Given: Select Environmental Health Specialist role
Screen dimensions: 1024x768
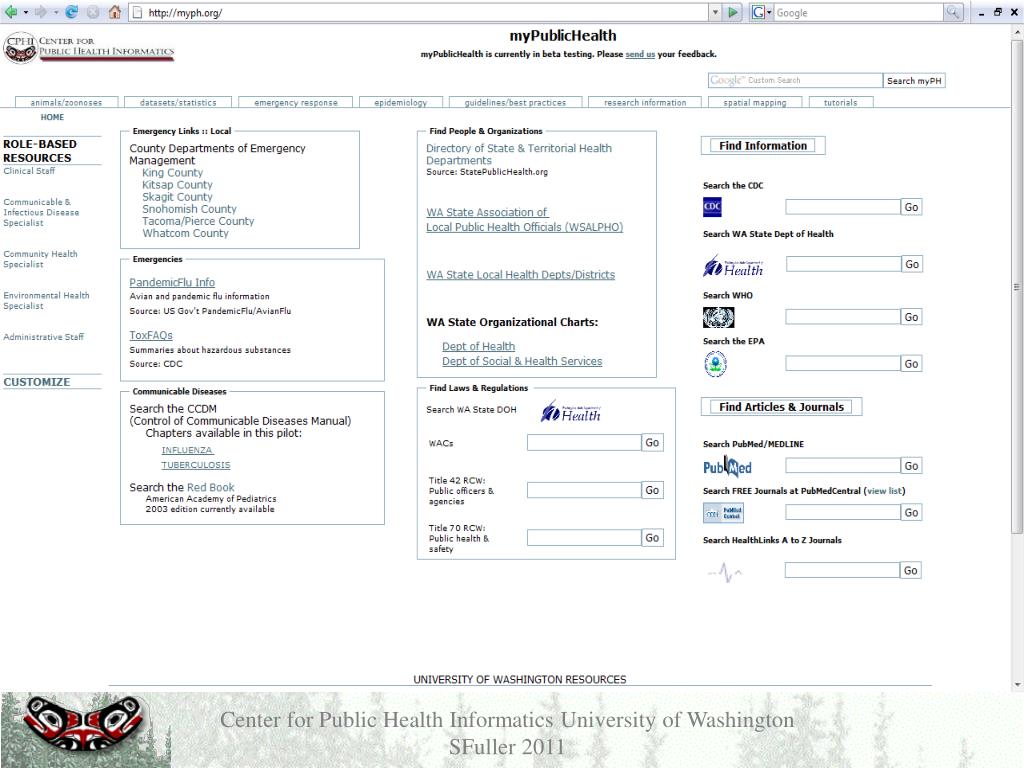Looking at the screenshot, I should click(46, 300).
